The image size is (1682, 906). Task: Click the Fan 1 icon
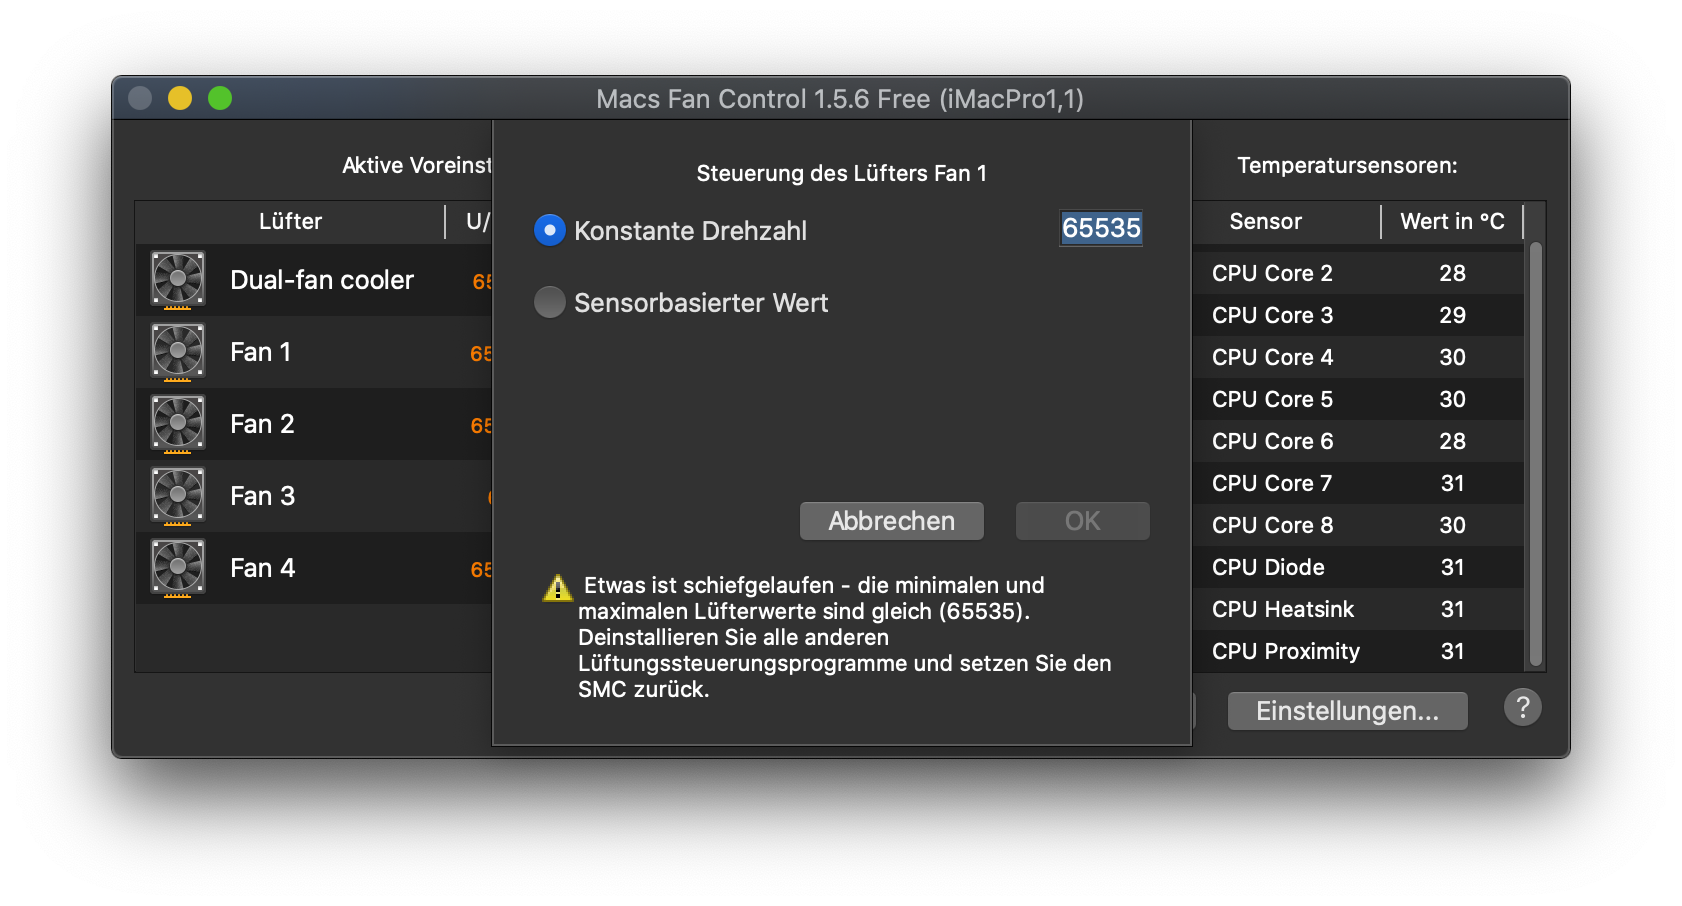(178, 351)
